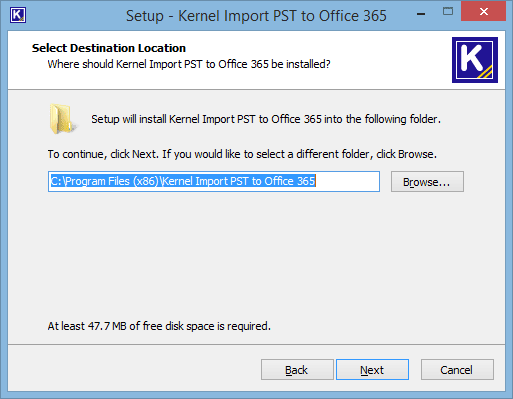513x399 pixels.
Task: Click the 'Select Destination Location' heading
Action: pos(109,48)
